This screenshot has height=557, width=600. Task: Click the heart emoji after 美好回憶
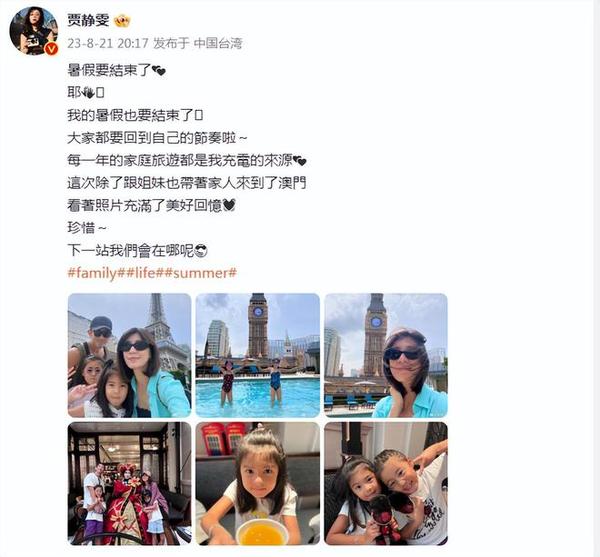[229, 206]
